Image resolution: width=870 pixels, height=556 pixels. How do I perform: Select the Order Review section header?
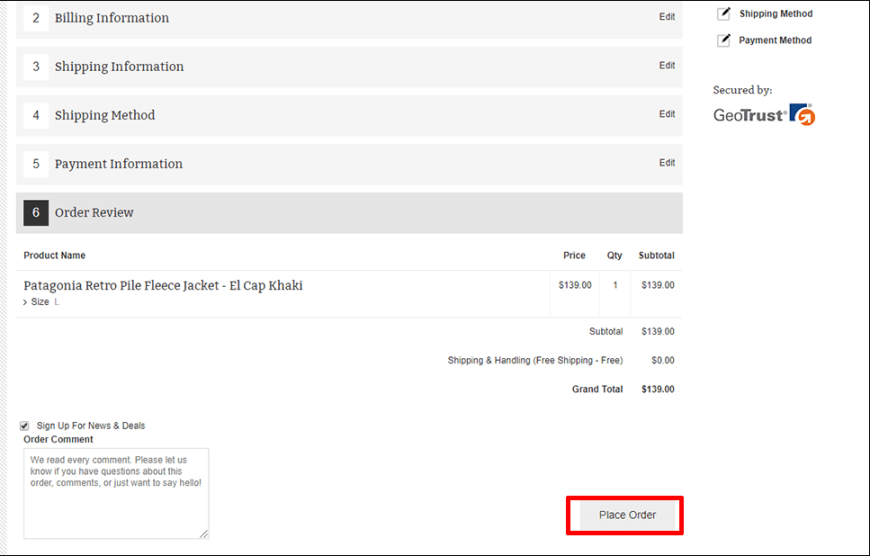pos(349,213)
